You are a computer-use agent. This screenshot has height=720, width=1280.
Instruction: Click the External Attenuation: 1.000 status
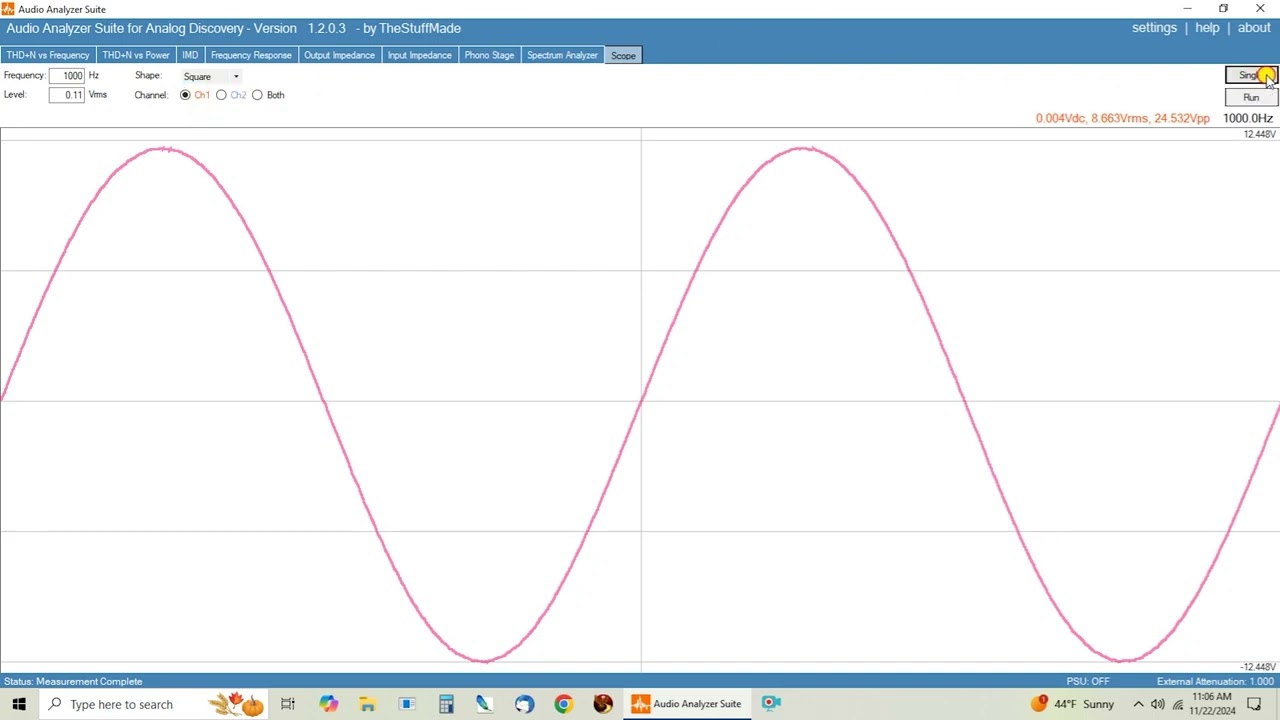click(x=1215, y=681)
